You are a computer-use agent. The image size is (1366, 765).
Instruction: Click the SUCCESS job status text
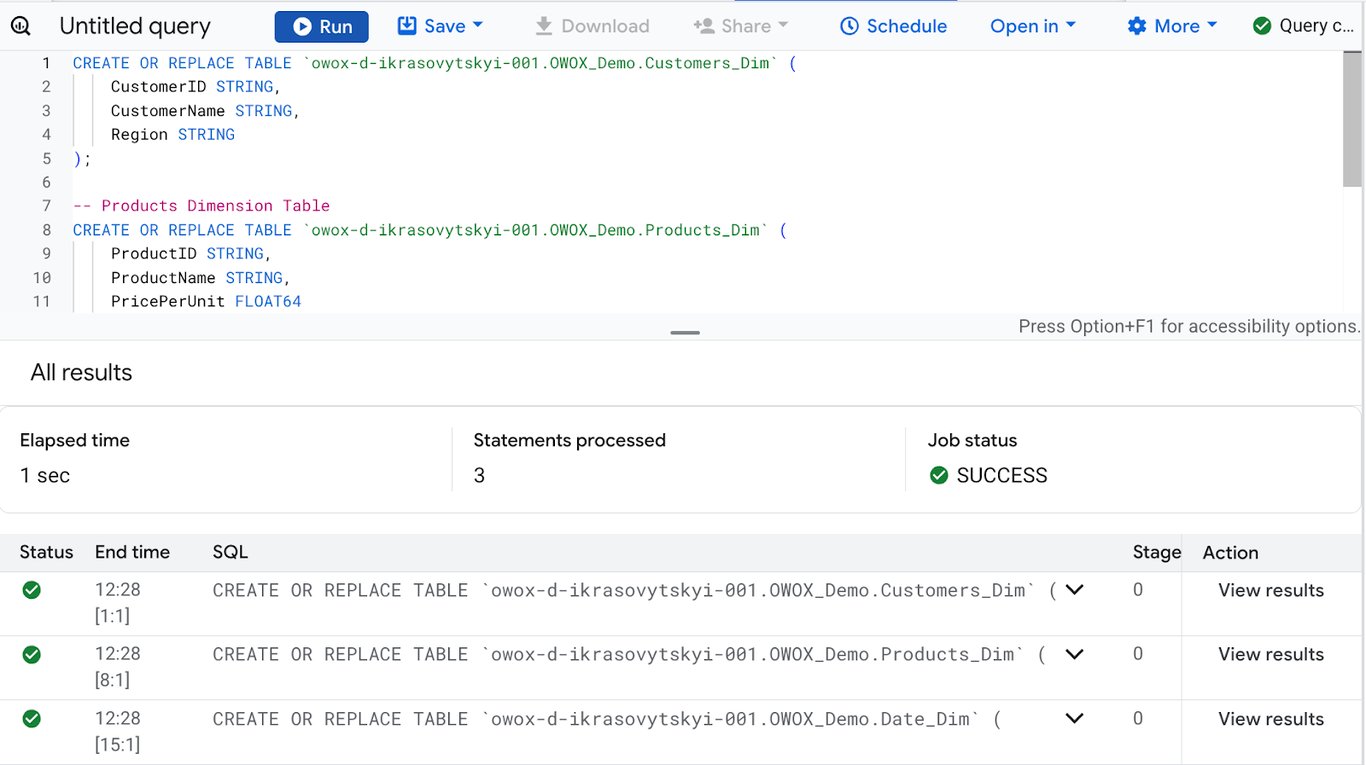(1002, 476)
